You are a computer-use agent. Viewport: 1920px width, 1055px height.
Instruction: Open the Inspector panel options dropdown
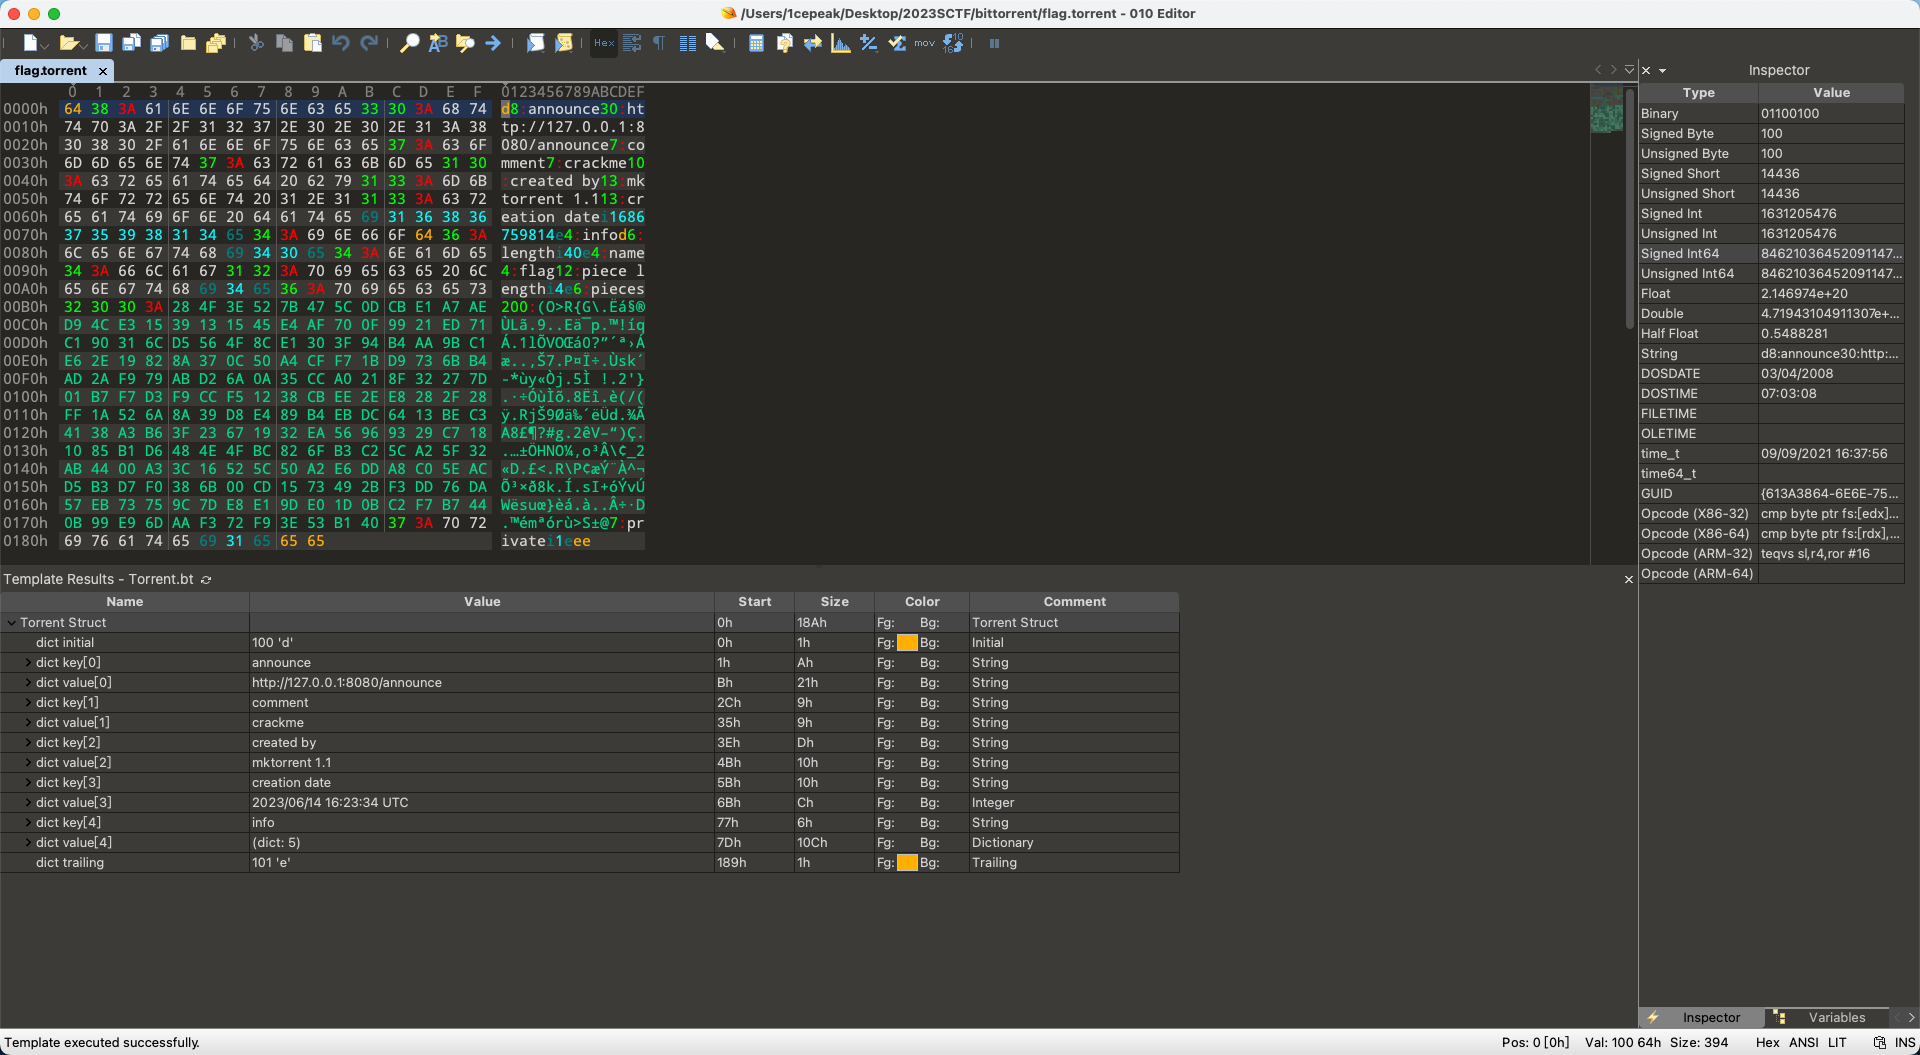1662,71
